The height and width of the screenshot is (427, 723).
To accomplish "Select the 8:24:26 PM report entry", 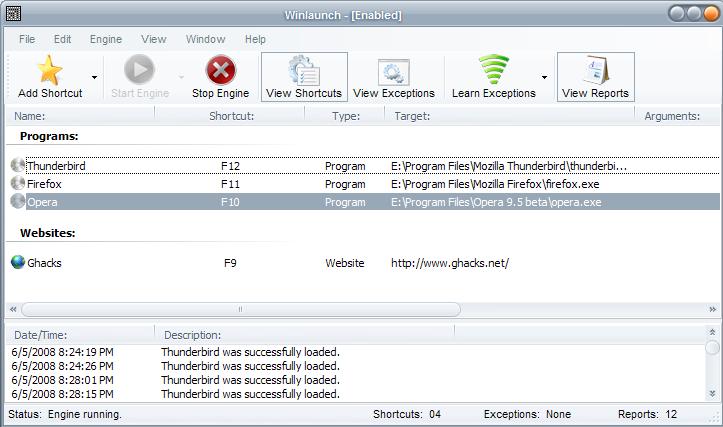I will click(355, 366).
